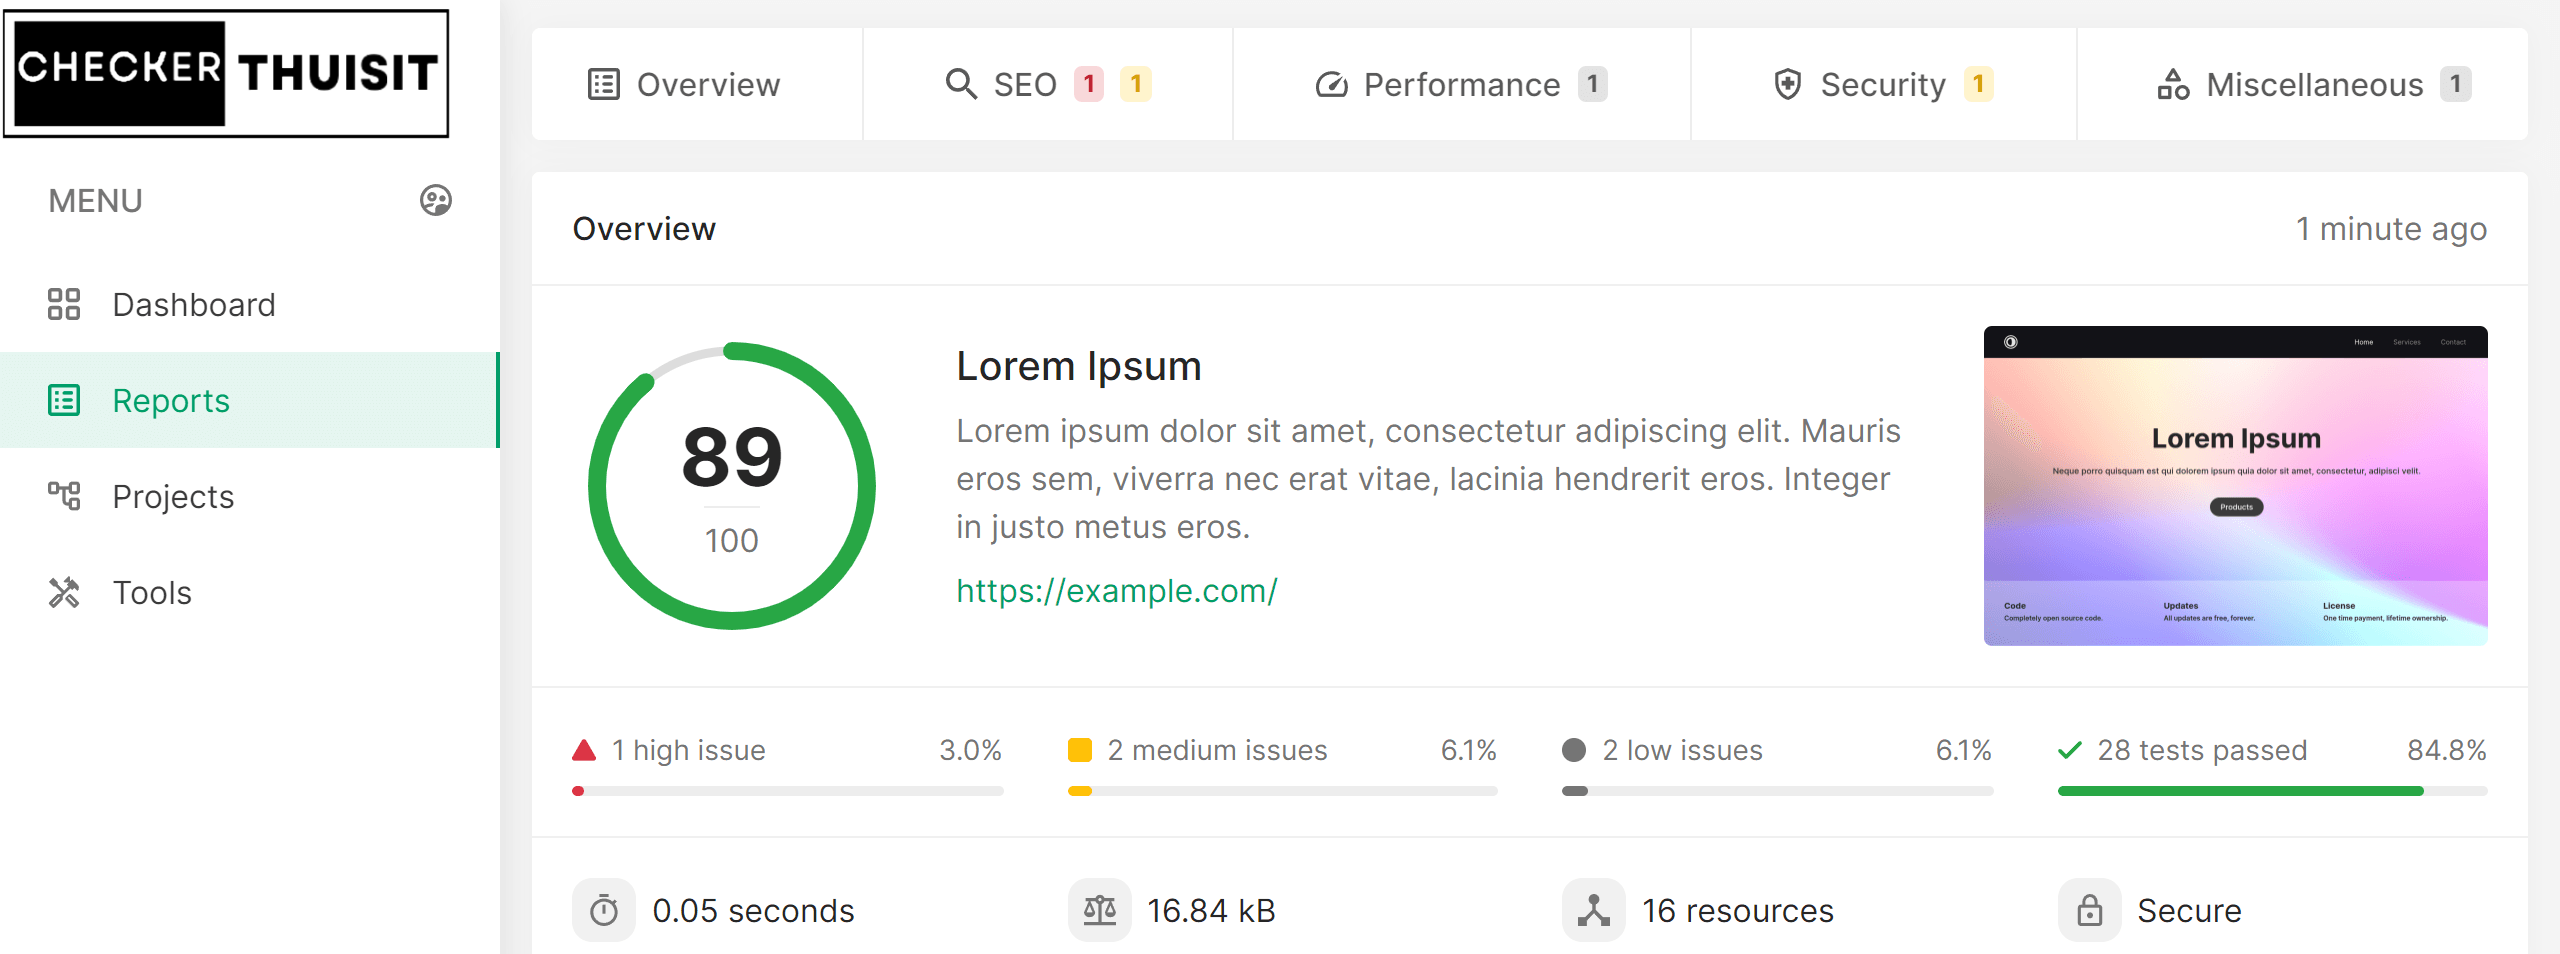
Task: Click the Dashboard grid icon in the sidebar
Action: (64, 304)
